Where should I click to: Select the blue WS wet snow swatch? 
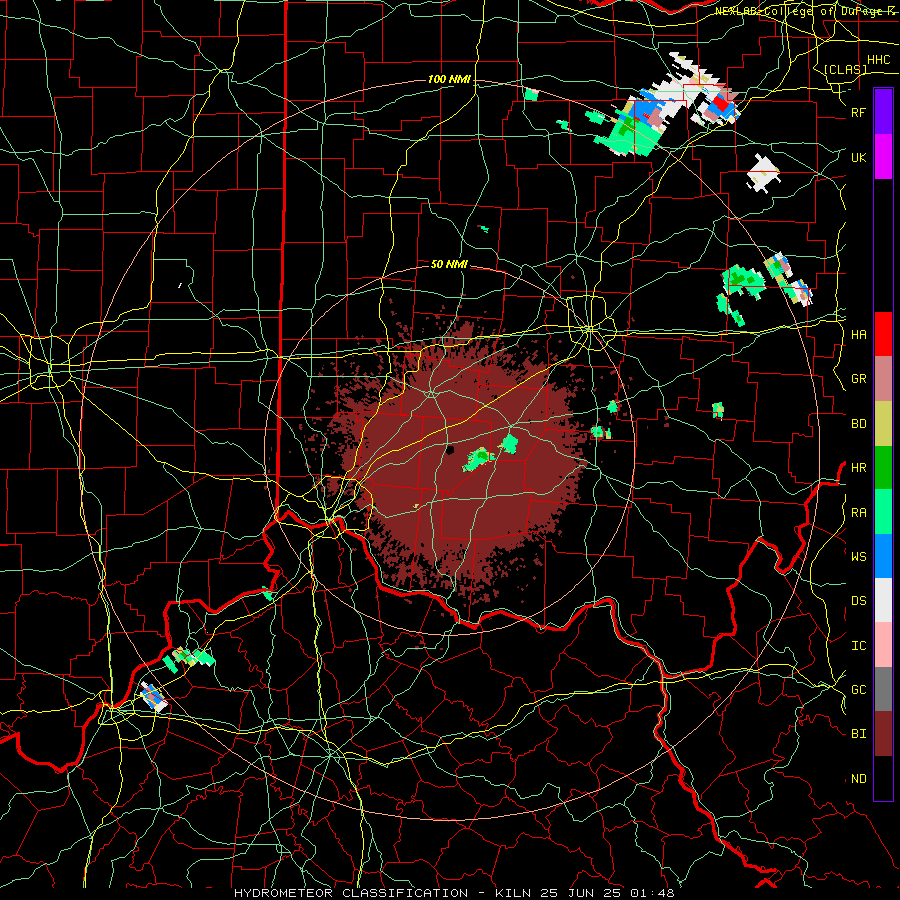click(x=883, y=556)
